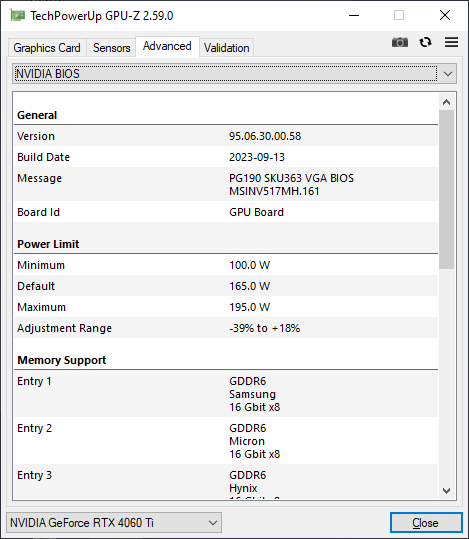The height and width of the screenshot is (539, 469).
Task: Open the hamburger menu icon
Action: tap(451, 42)
